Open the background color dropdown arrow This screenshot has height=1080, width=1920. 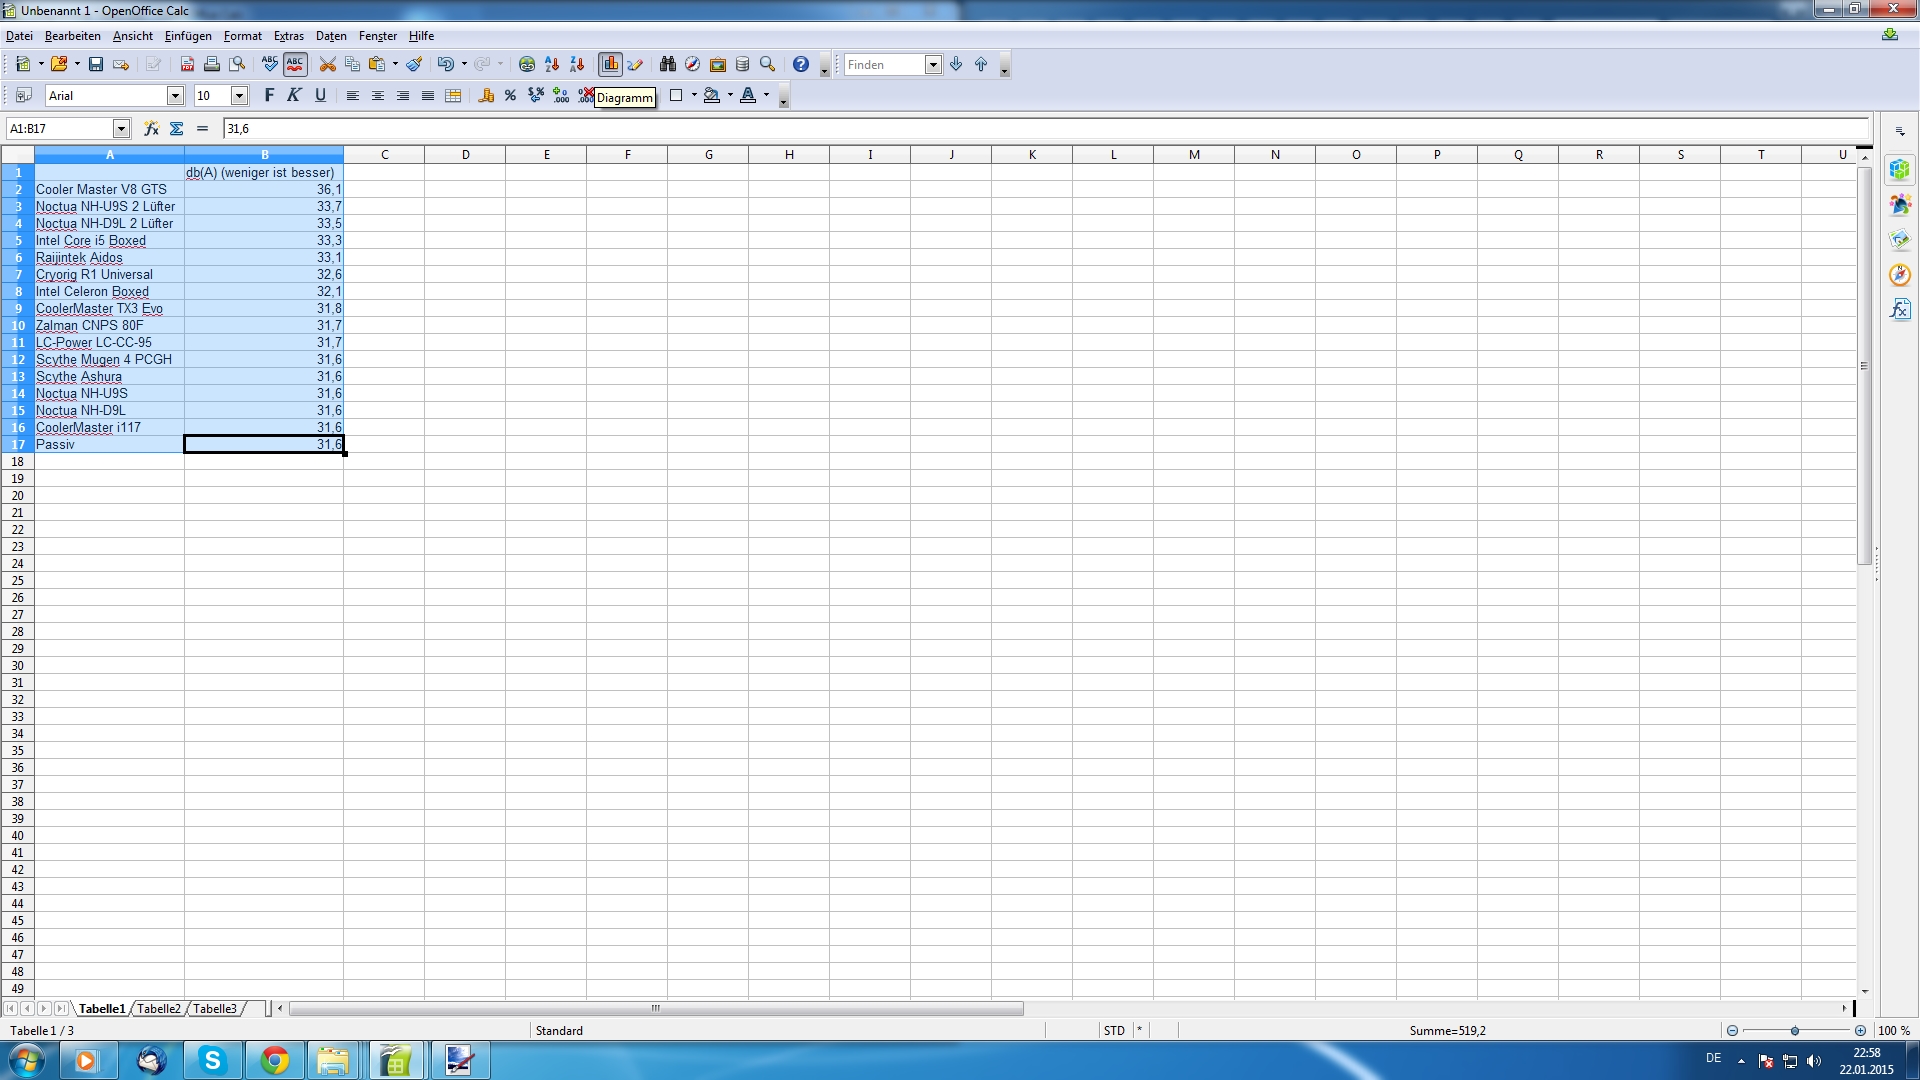(x=730, y=95)
